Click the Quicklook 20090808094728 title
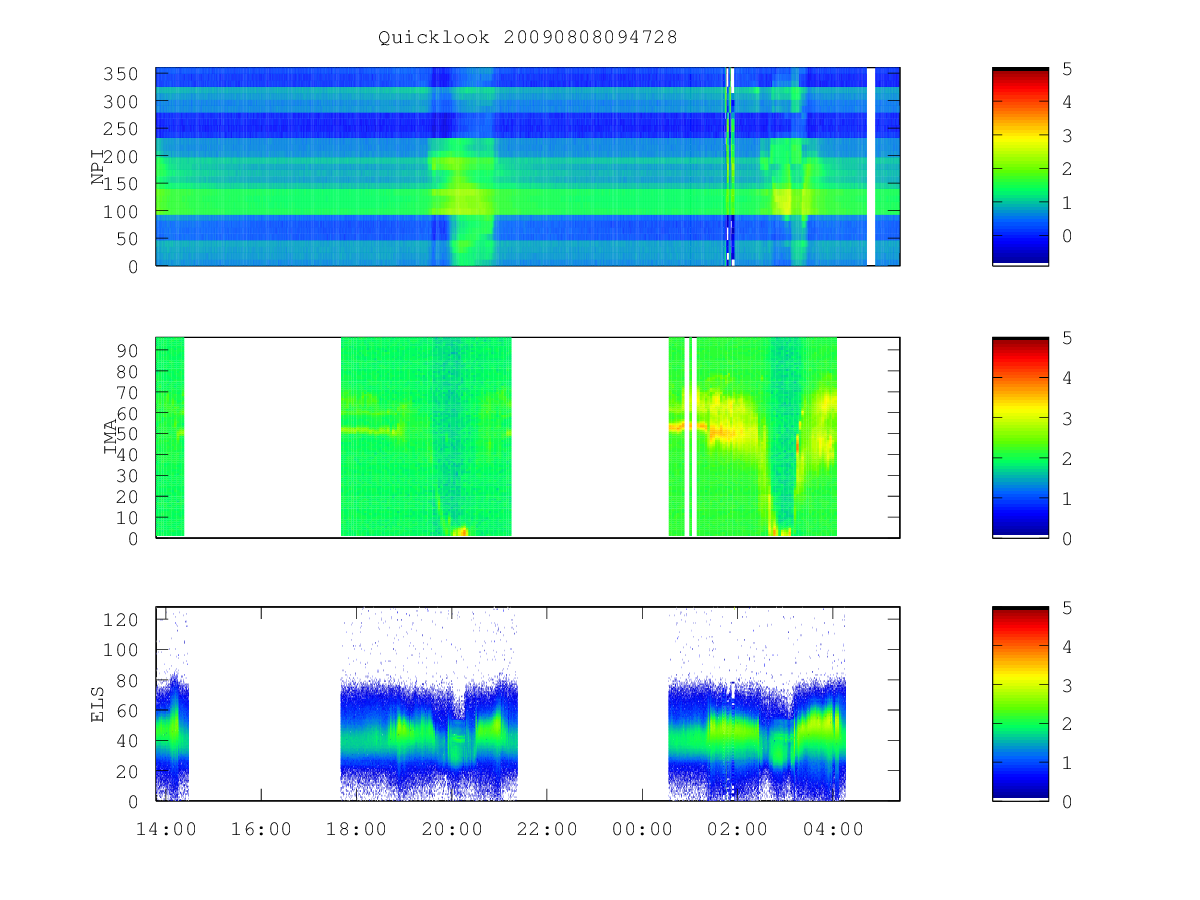This screenshot has width=1200, height=900. pos(528,38)
